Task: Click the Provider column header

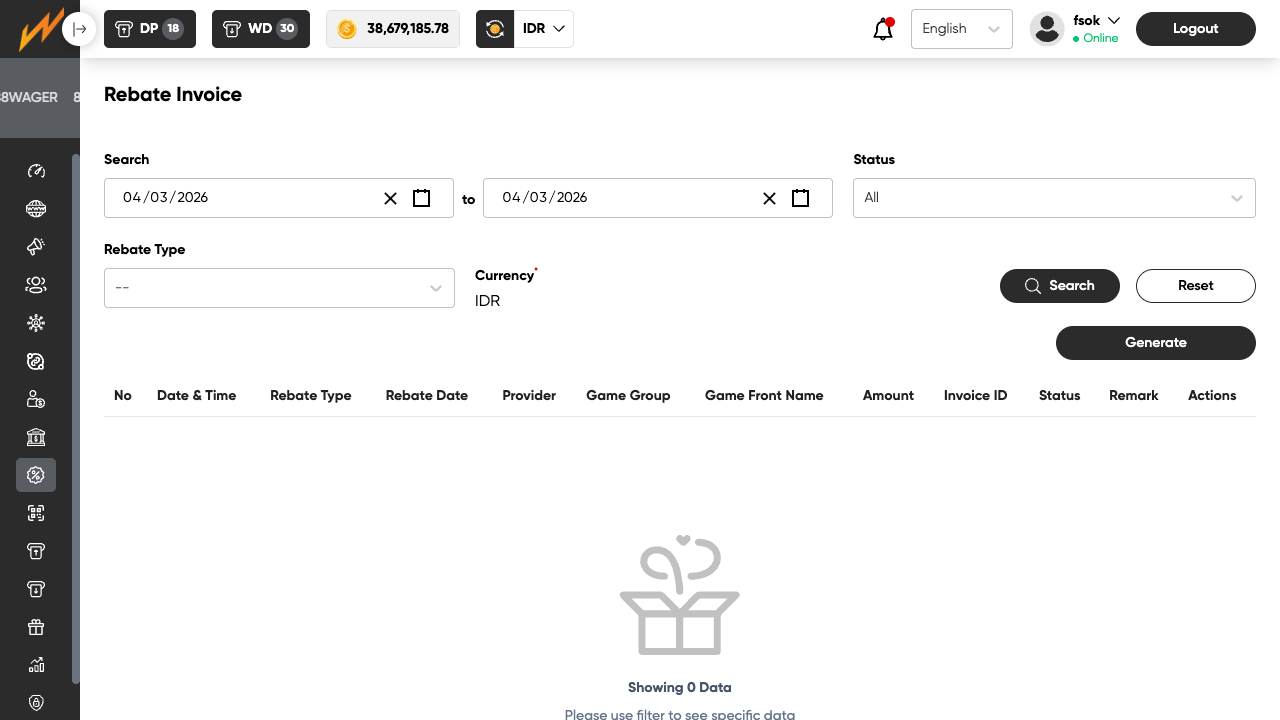Action: [x=529, y=396]
